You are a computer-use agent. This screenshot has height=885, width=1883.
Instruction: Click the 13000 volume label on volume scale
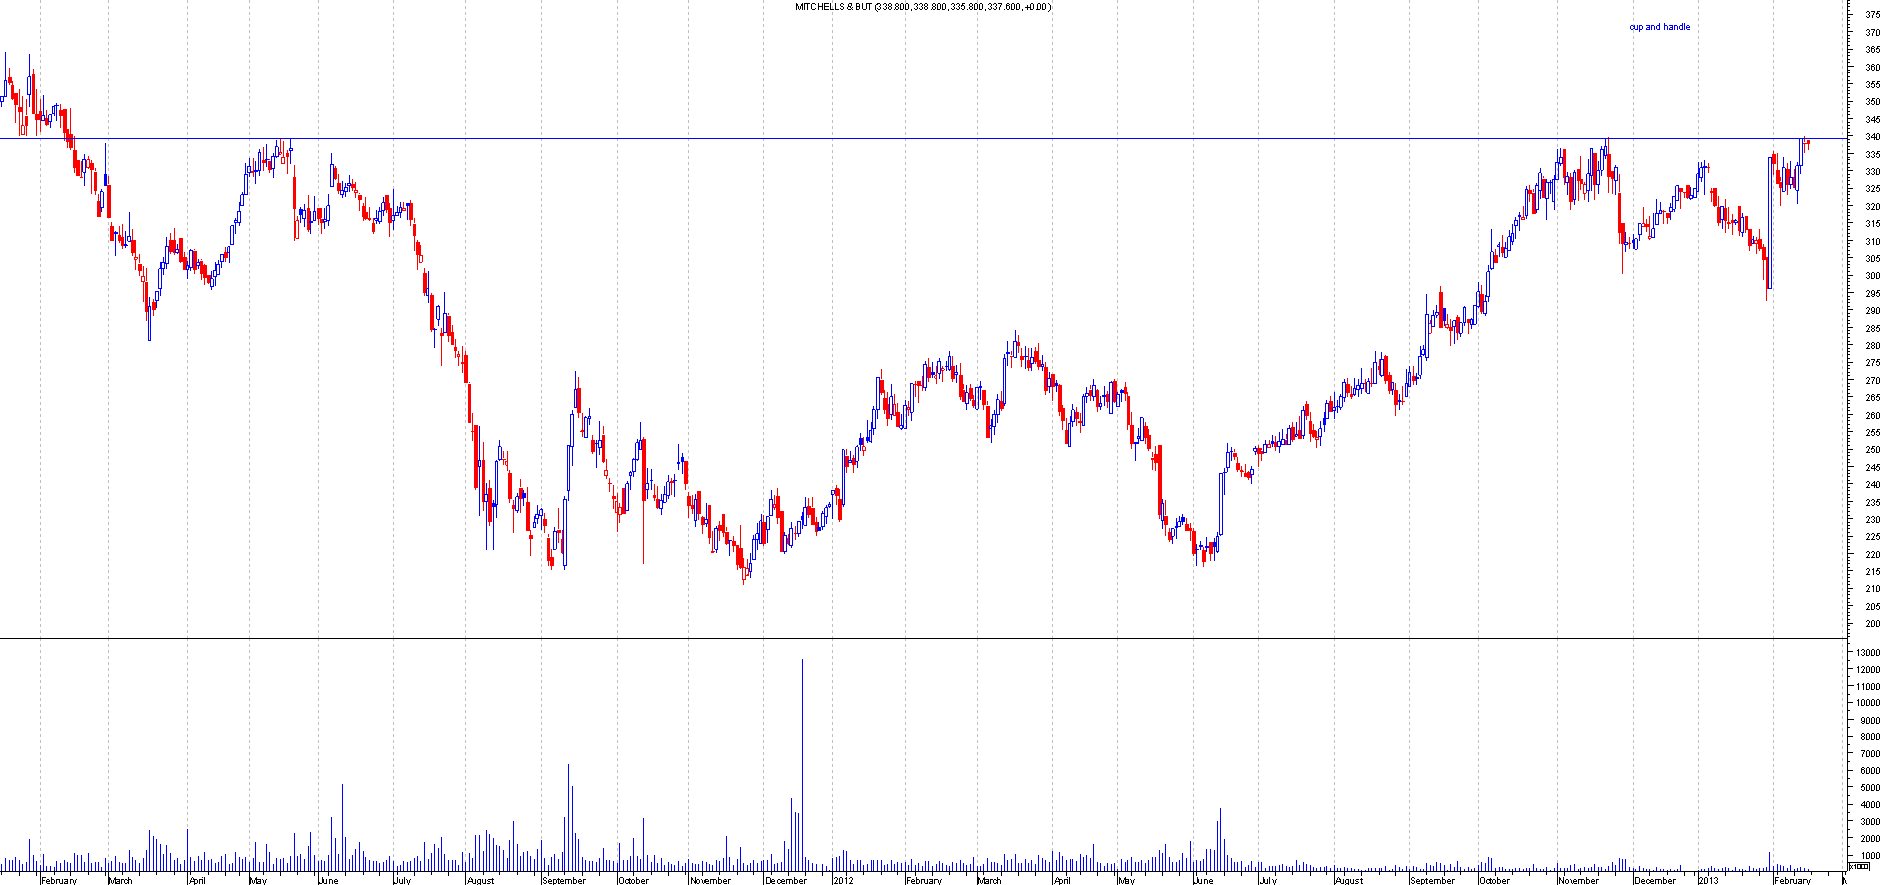pos(1867,652)
